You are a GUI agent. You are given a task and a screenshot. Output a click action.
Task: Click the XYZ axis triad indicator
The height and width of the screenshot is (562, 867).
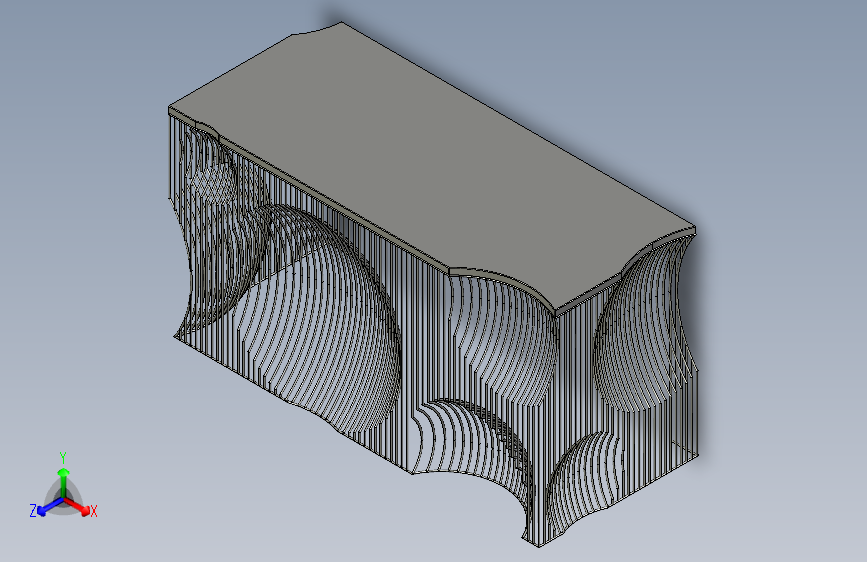63,487
